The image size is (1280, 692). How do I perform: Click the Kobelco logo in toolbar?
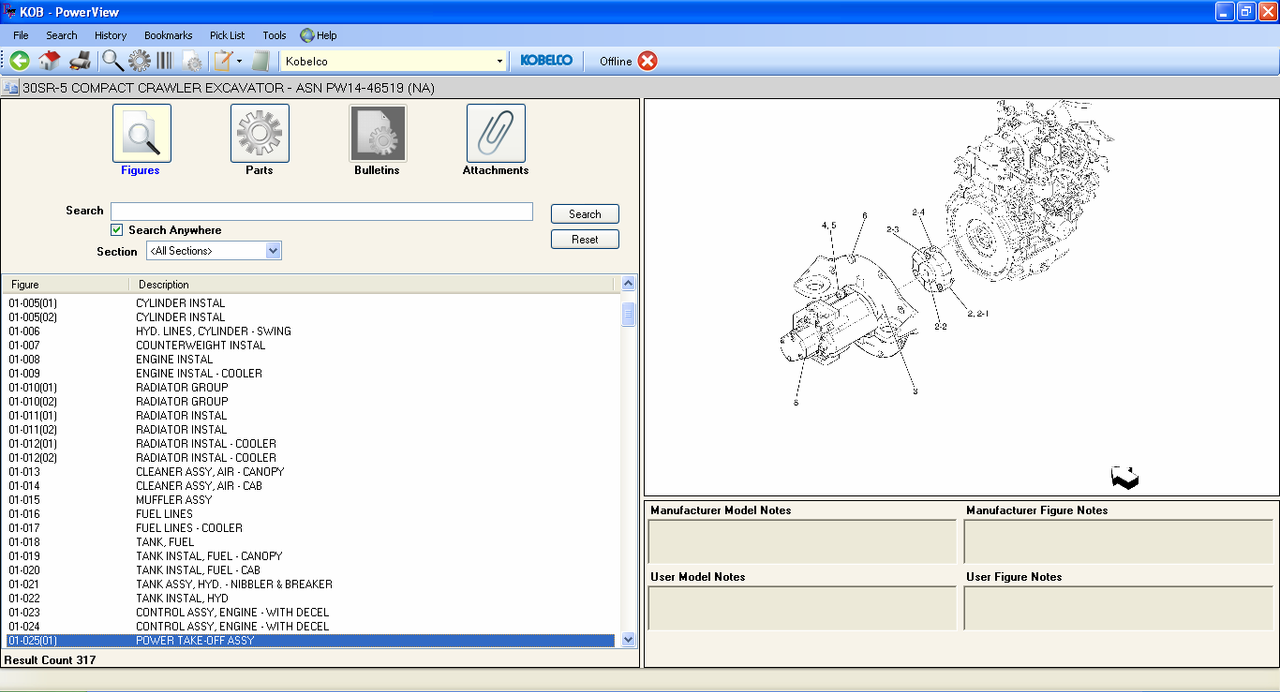click(547, 61)
